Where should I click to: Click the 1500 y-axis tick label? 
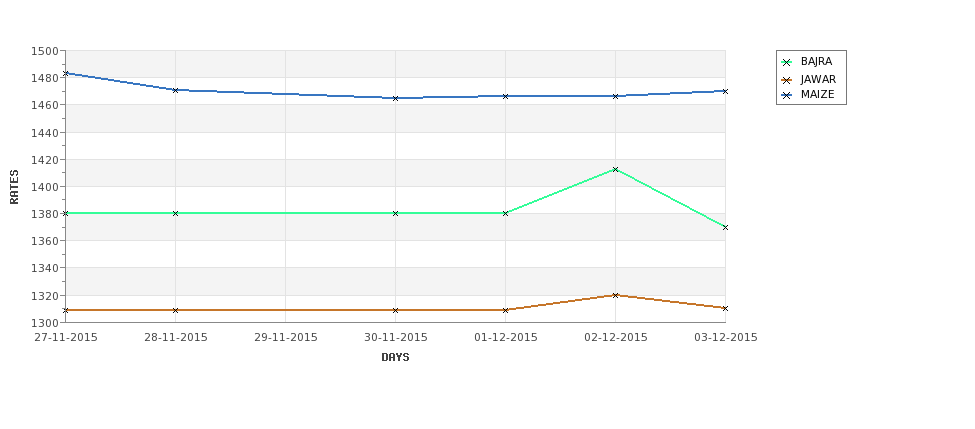pyautogui.click(x=47, y=51)
